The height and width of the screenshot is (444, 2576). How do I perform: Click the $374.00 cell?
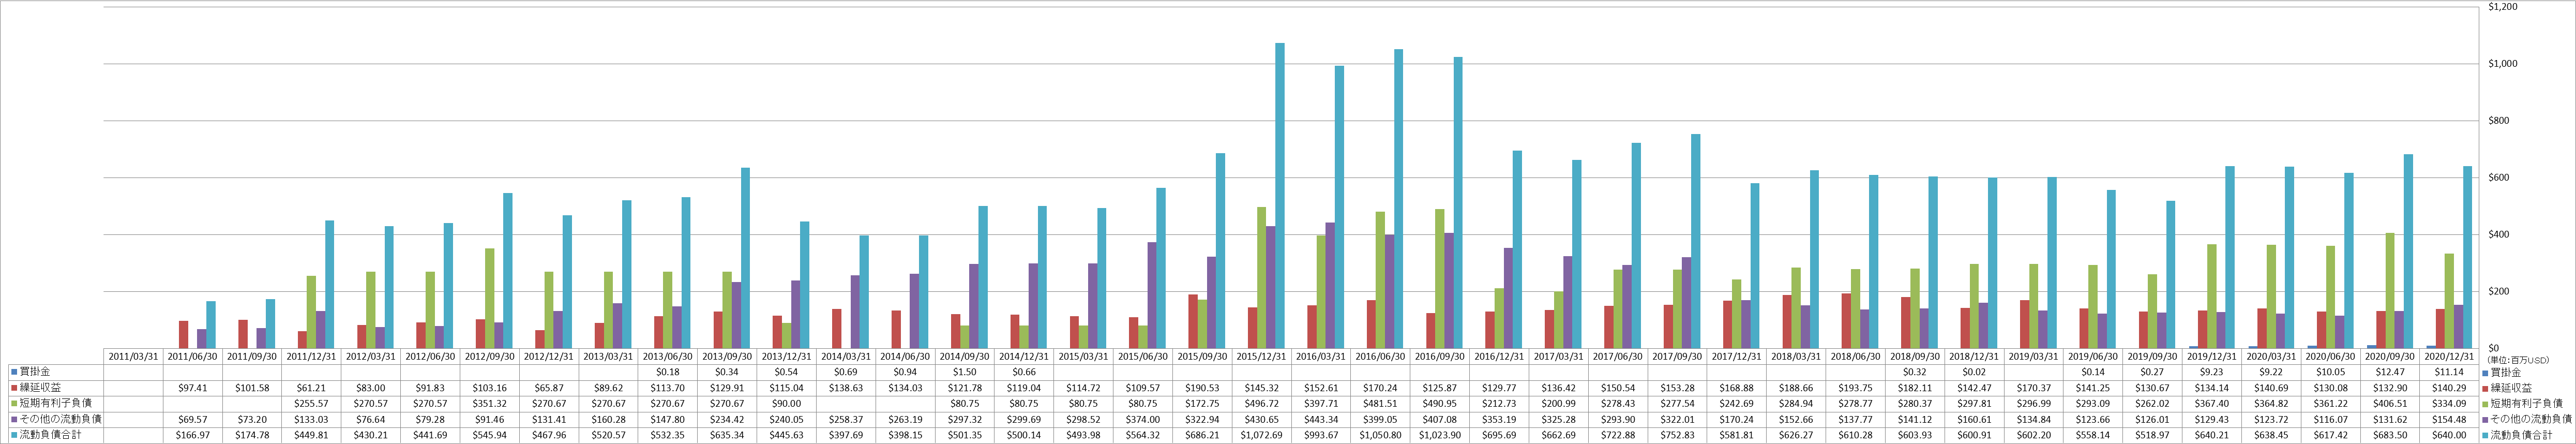1143,419
